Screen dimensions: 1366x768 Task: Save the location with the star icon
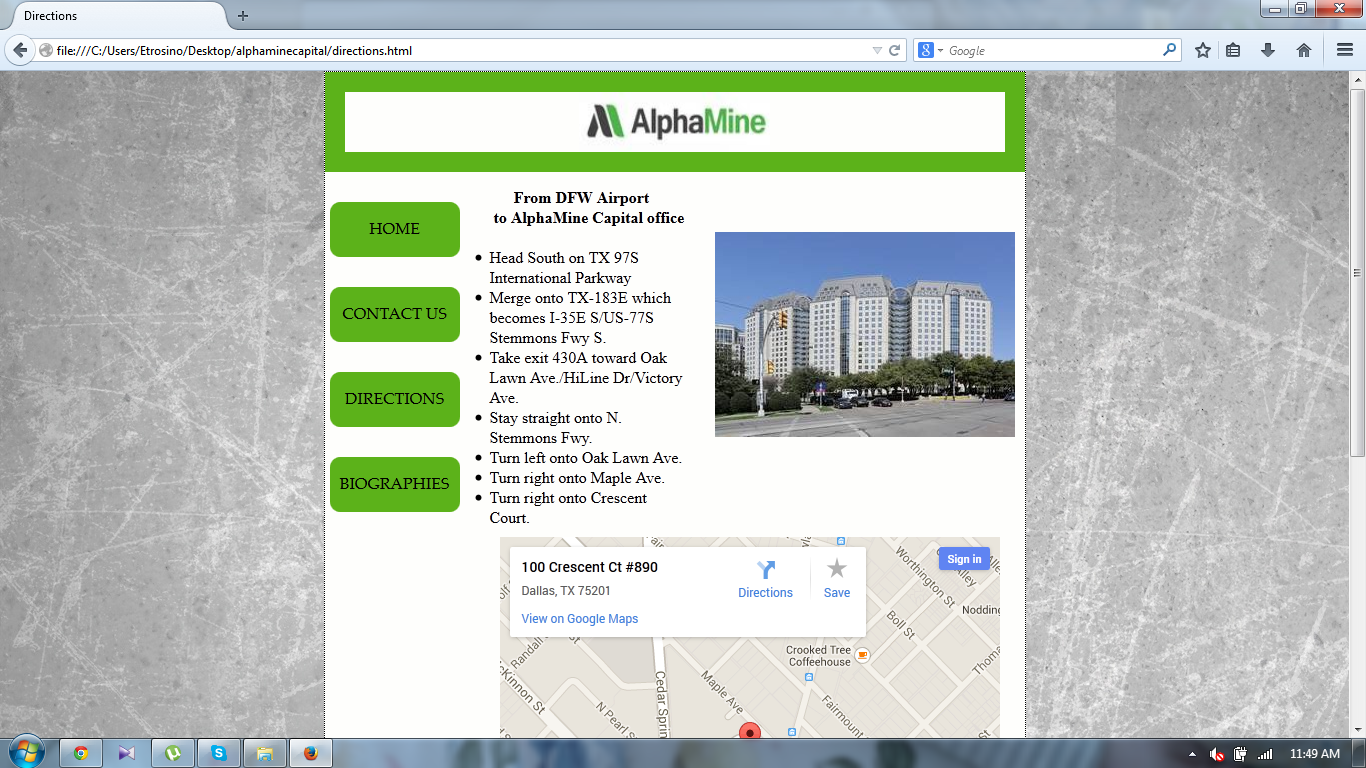(837, 569)
